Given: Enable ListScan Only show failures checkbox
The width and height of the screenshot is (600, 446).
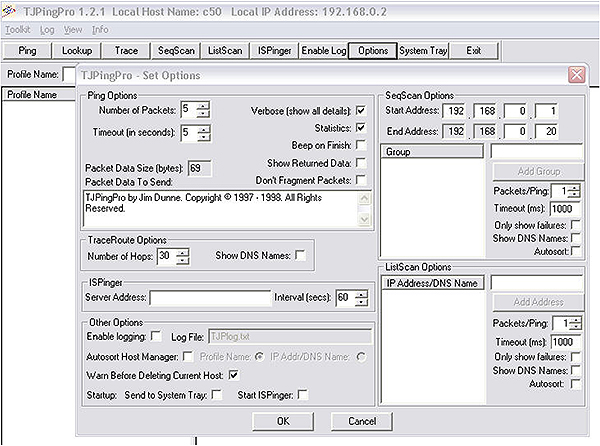Looking at the screenshot, I should coord(575,356).
